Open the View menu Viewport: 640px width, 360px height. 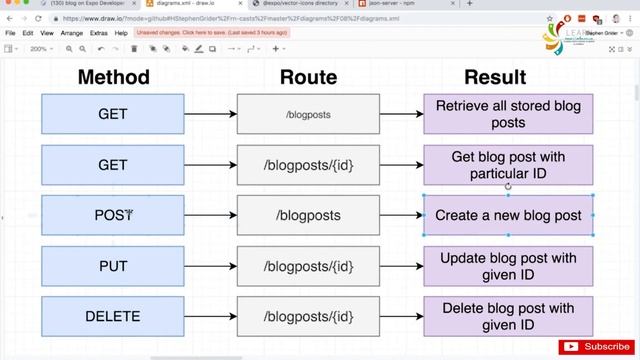[x=47, y=33]
